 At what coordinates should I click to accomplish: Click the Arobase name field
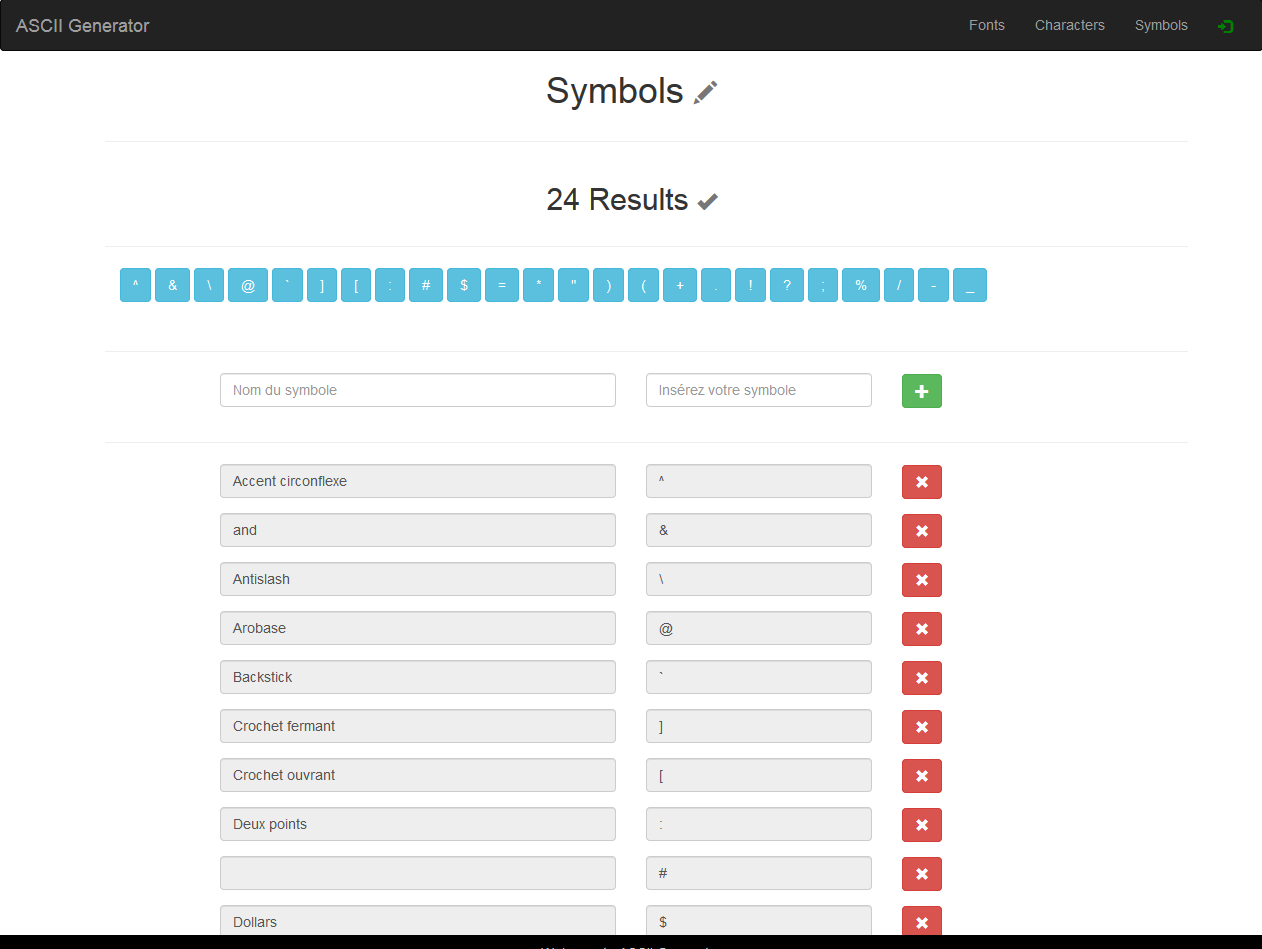(418, 628)
